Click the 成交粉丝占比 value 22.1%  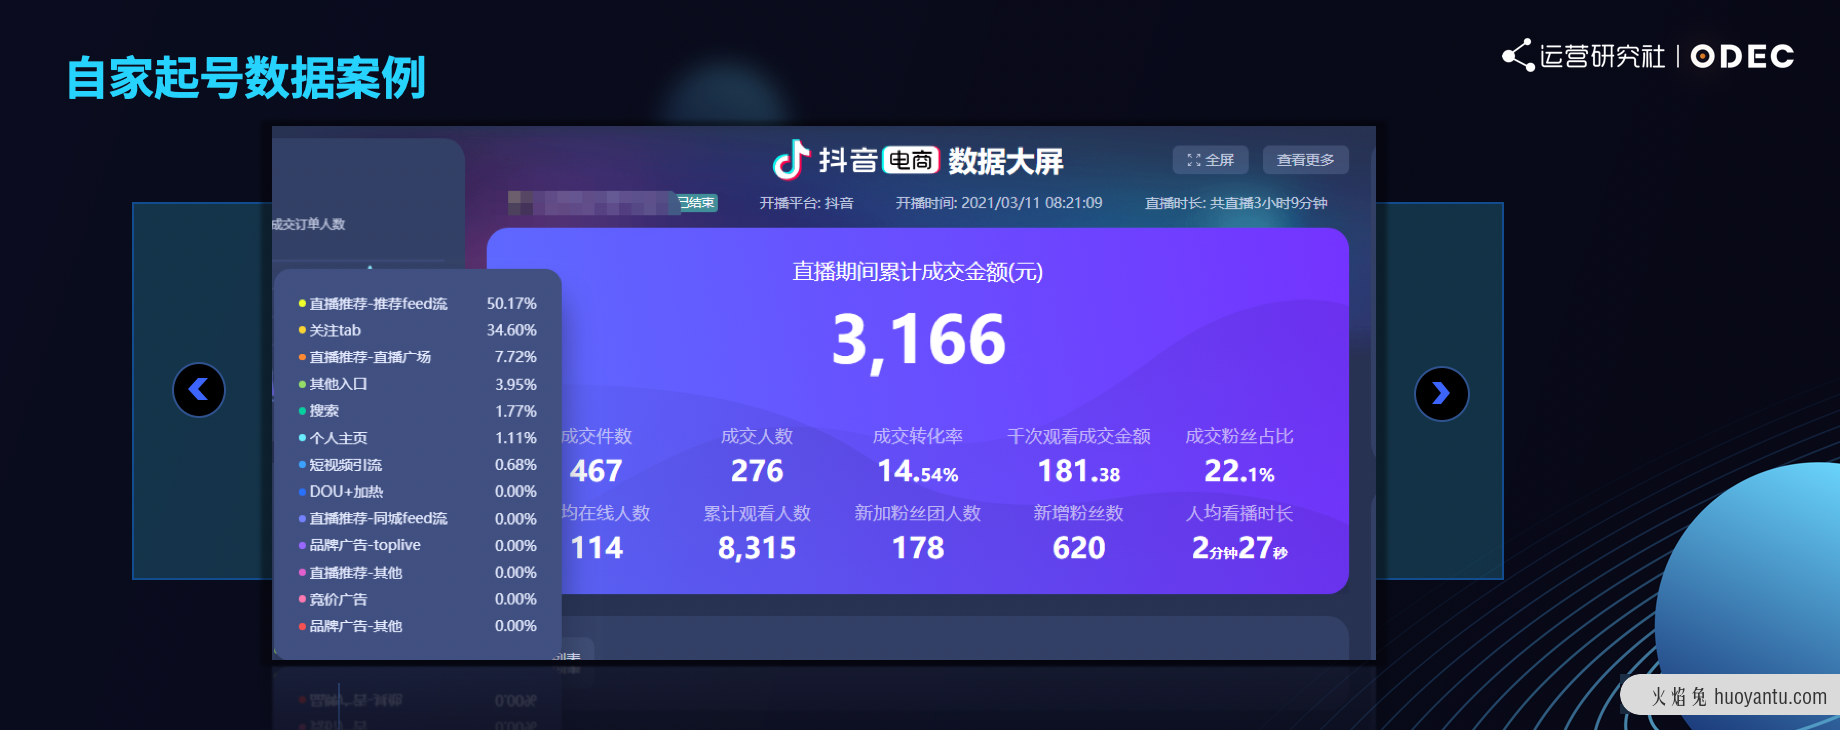click(x=1240, y=471)
